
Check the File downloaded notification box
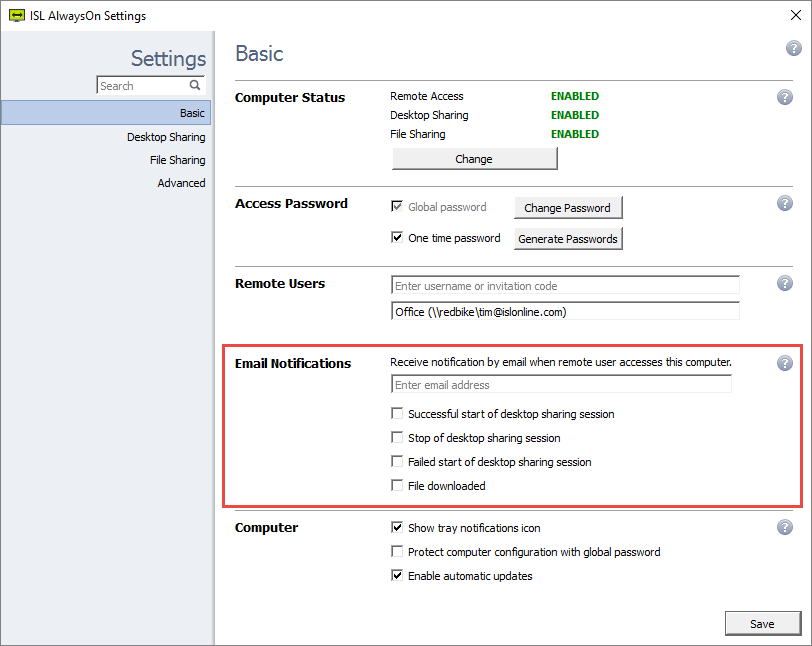398,486
